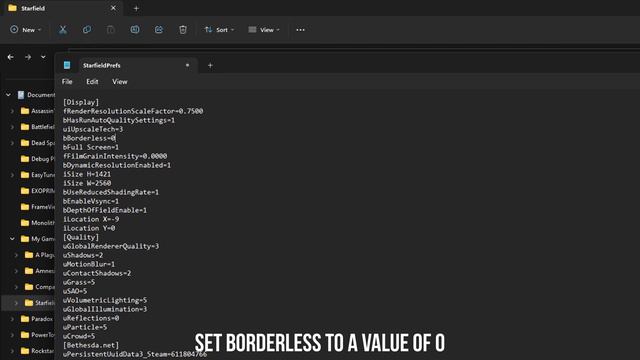Select the Starfield Explorer tab
The height and width of the screenshot is (360, 640).
62,8
